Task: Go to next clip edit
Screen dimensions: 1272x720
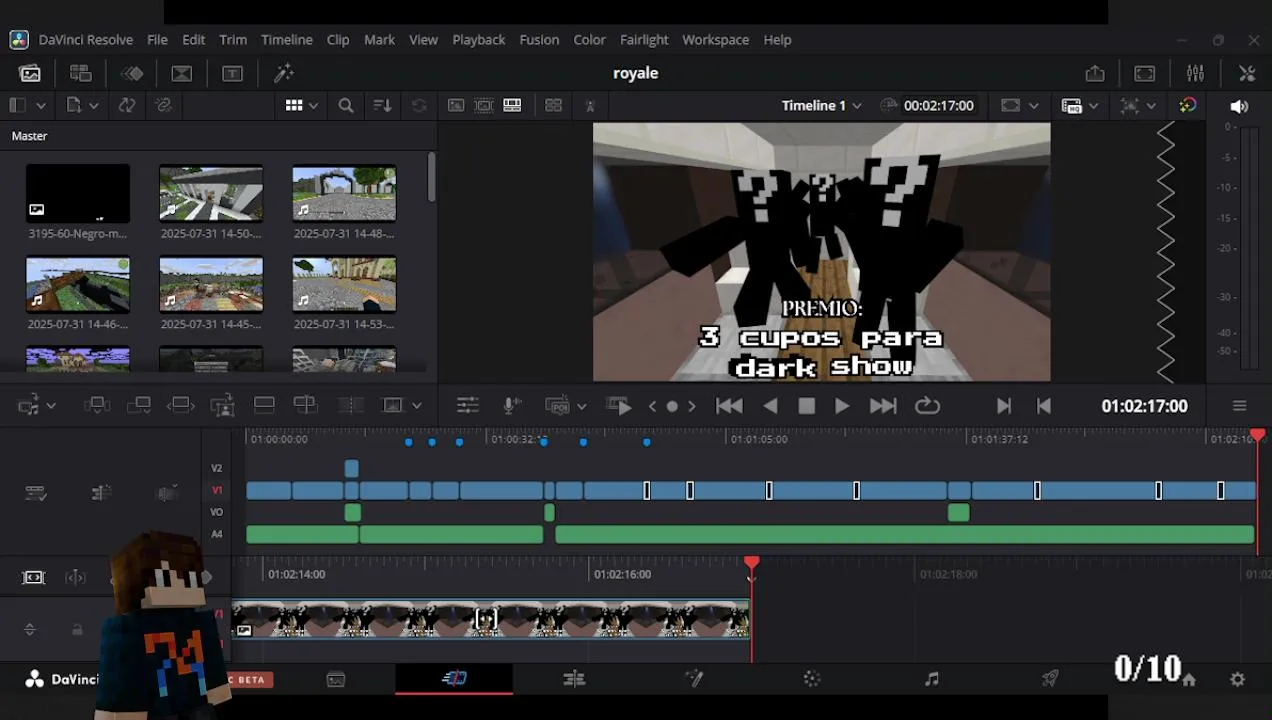Action: (1003, 405)
